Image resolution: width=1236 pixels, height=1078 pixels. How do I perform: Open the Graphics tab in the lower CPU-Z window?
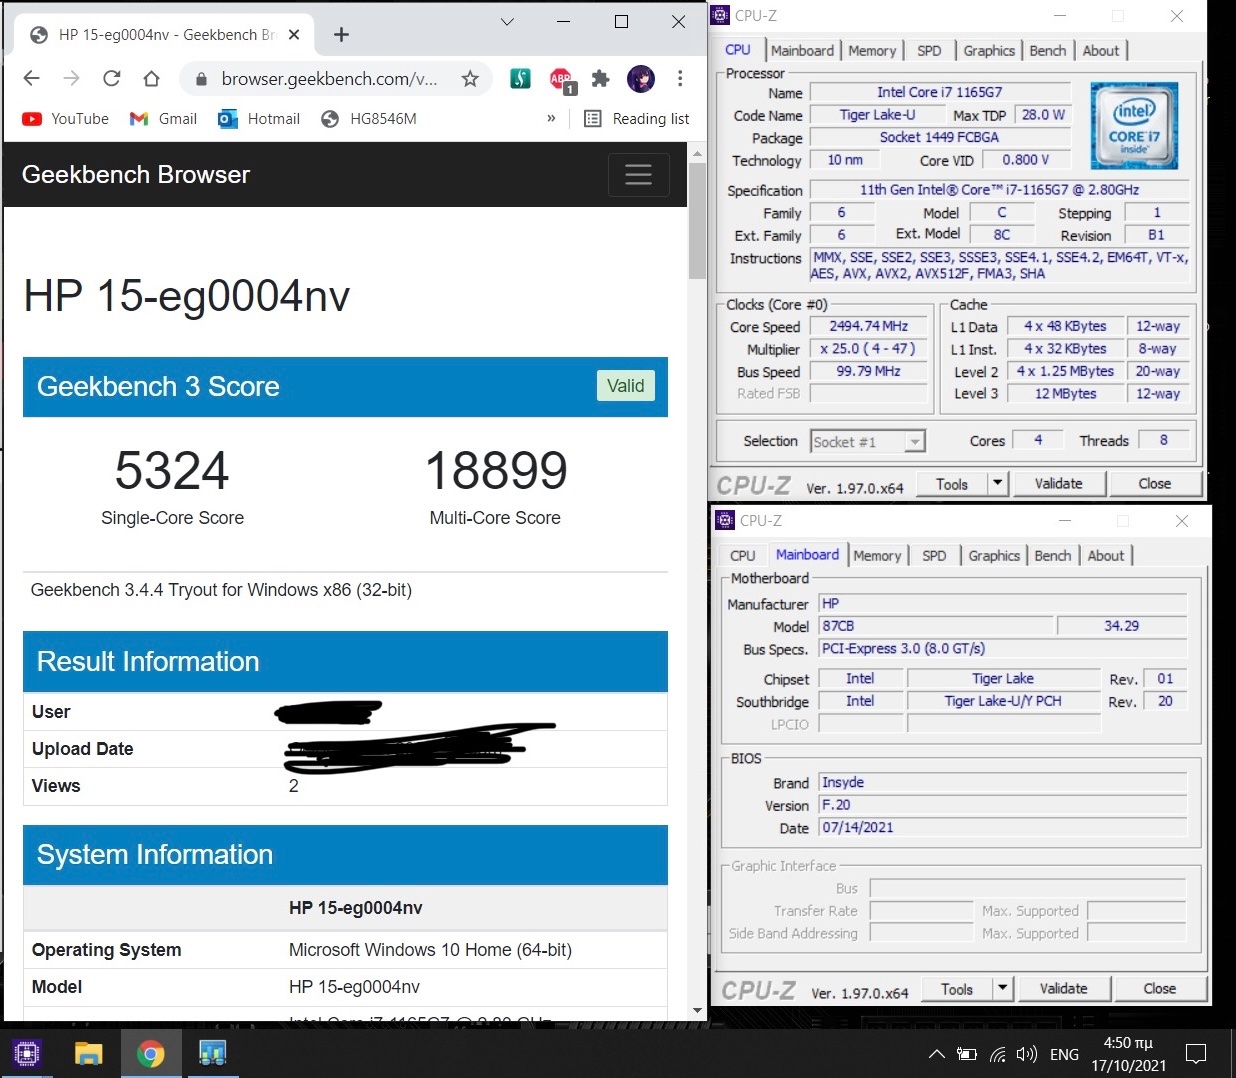994,556
